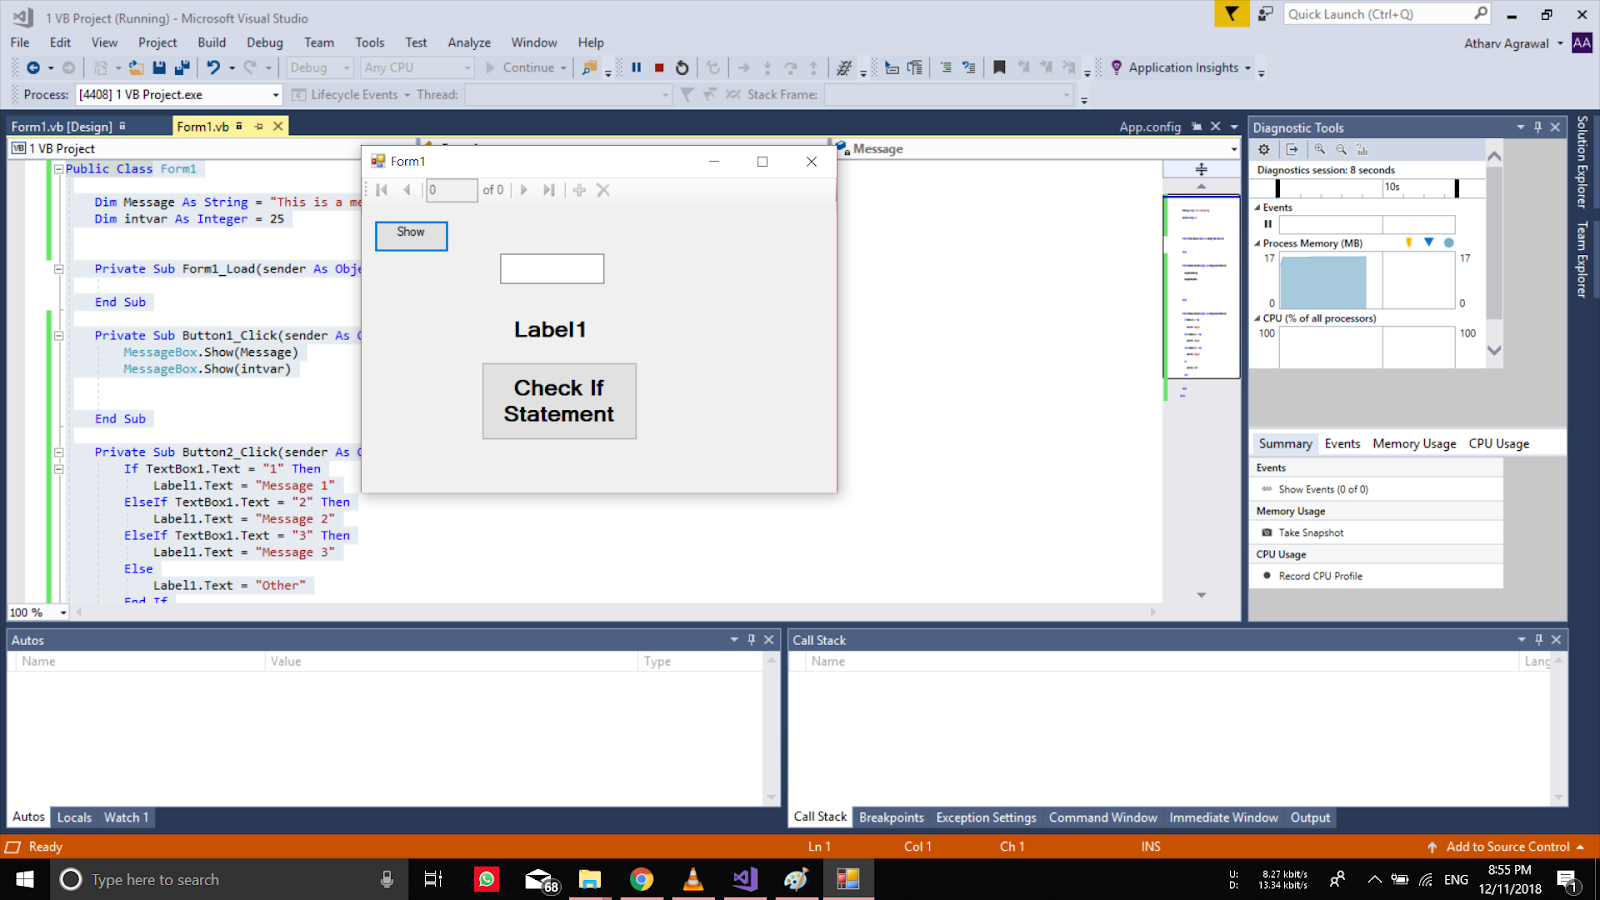Click the Step Into debug icon
Screen dimensions: 1600x900
[x=768, y=67]
